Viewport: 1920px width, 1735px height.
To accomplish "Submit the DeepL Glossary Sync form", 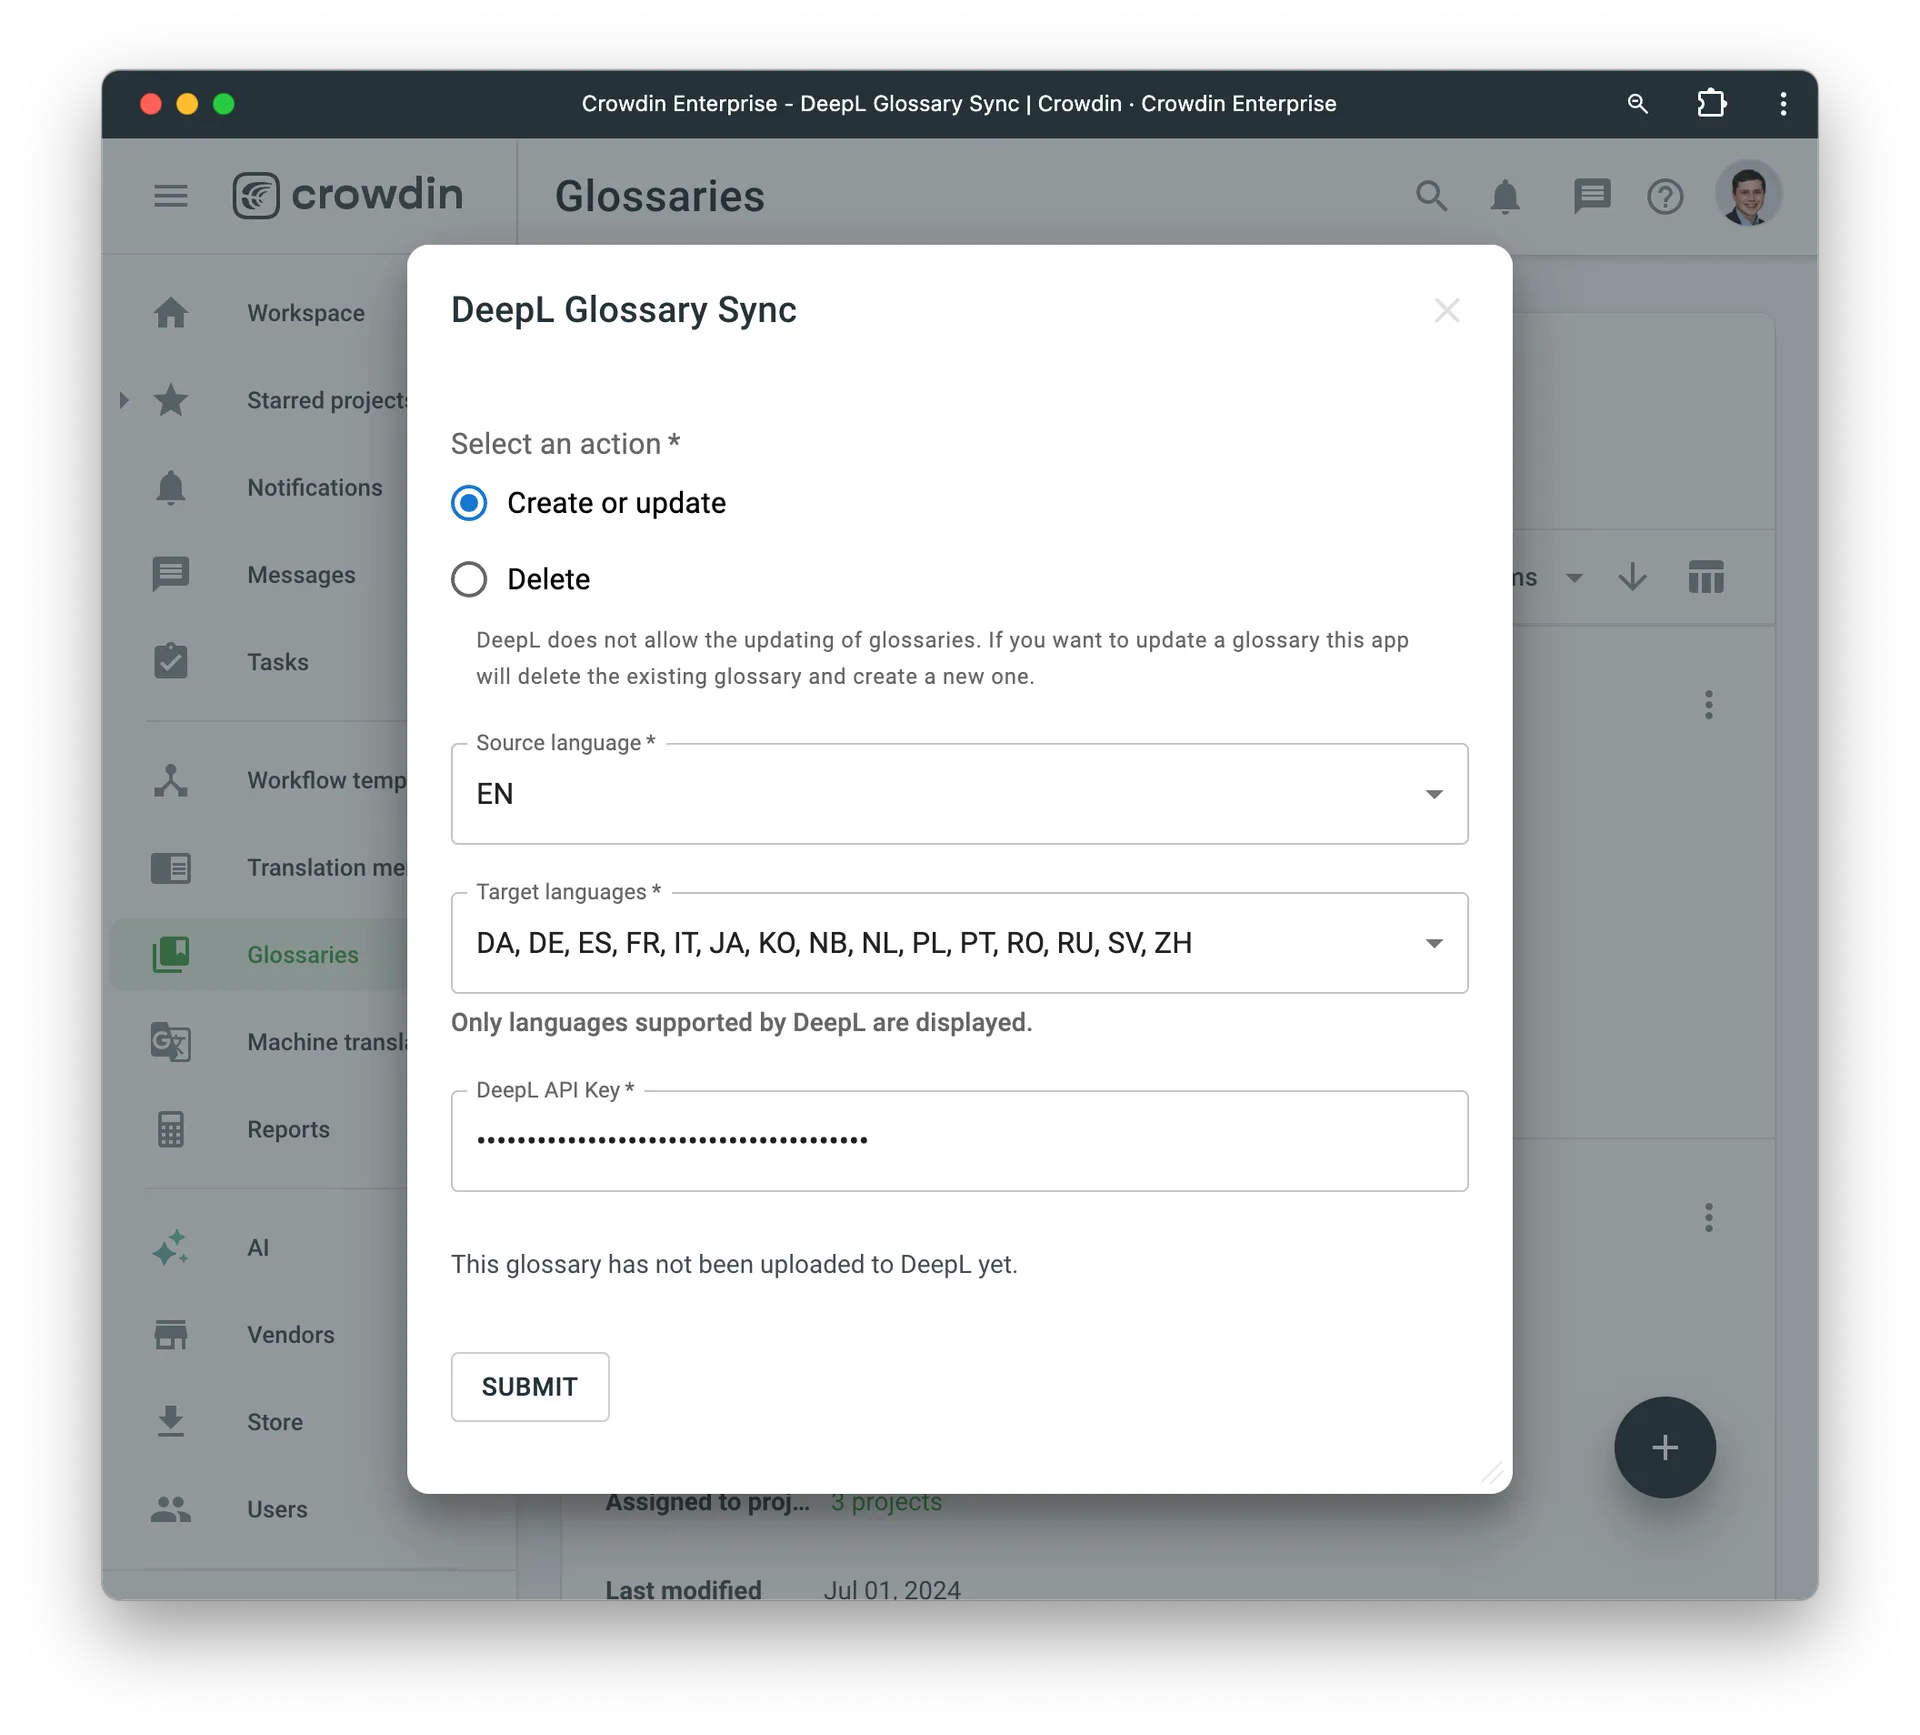I will (x=529, y=1385).
